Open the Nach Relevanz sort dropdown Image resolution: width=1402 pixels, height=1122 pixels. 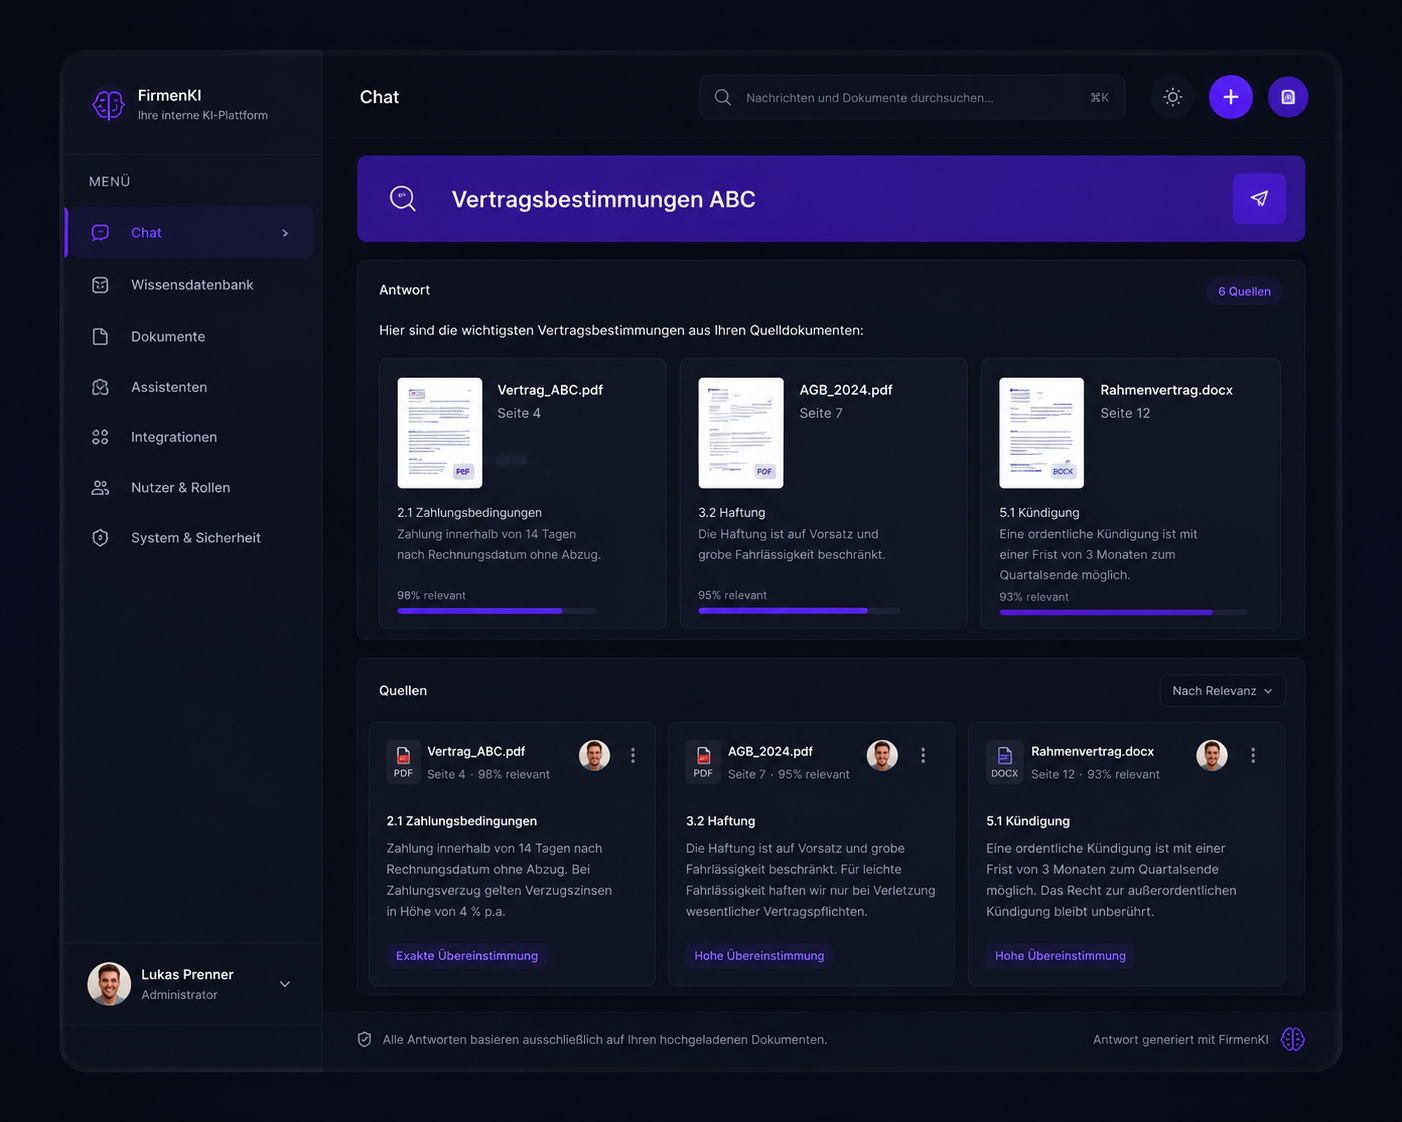coord(1222,691)
